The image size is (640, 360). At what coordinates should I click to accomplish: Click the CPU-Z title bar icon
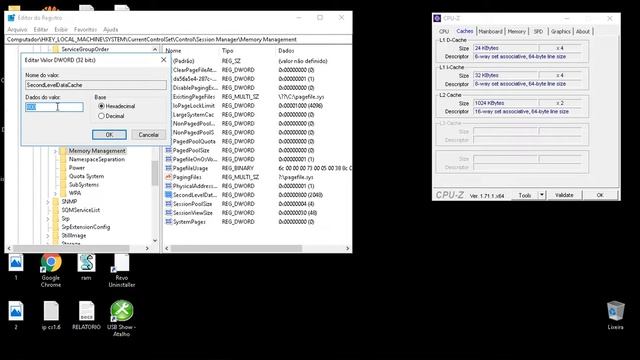[x=437, y=18]
